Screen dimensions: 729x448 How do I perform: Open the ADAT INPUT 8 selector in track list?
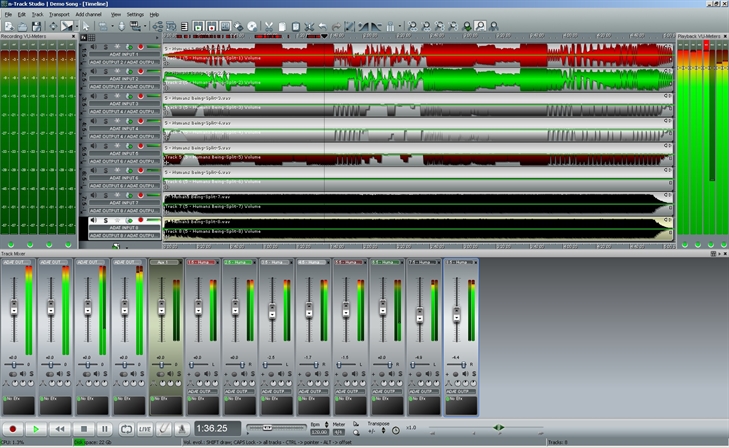124,228
